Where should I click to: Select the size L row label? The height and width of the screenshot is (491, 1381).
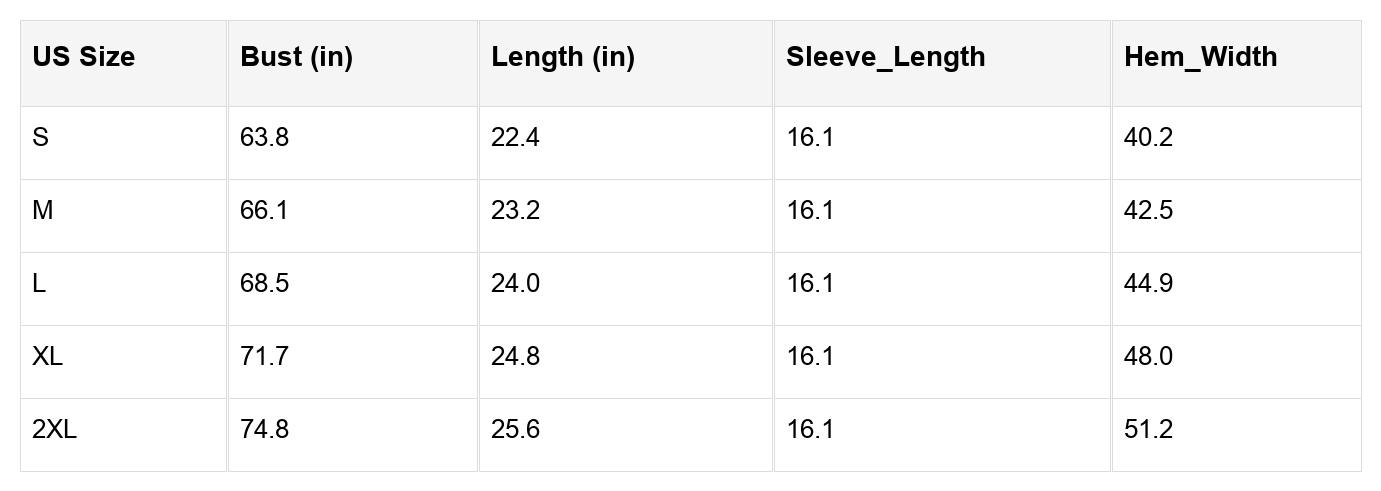point(39,284)
